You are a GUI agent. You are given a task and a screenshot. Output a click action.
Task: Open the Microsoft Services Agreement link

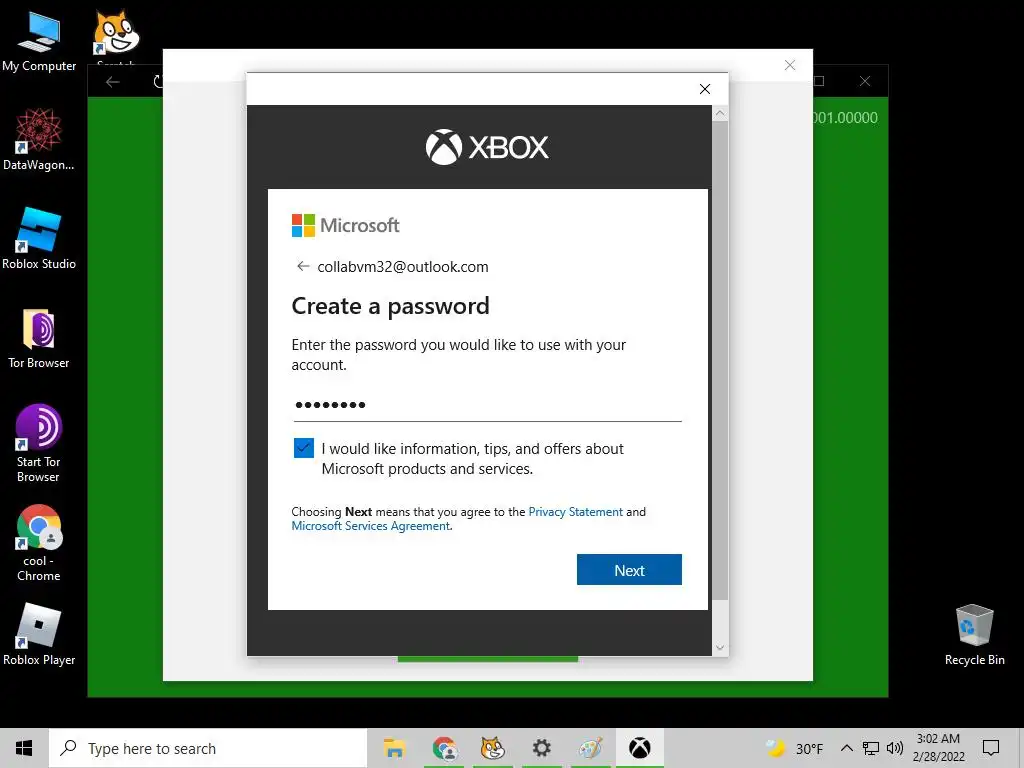[370, 526]
